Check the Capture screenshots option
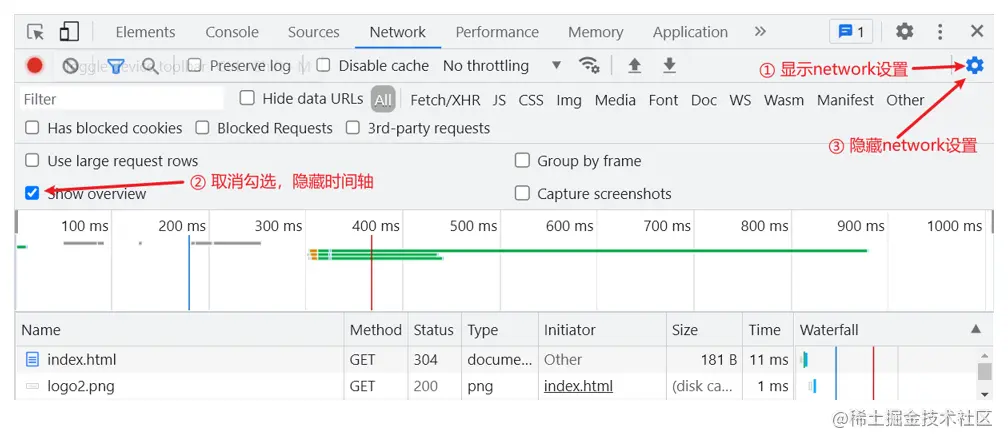 coord(522,193)
